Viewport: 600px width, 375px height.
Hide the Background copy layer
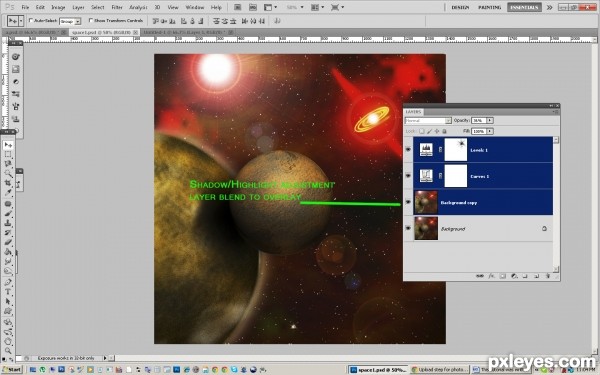click(x=408, y=202)
